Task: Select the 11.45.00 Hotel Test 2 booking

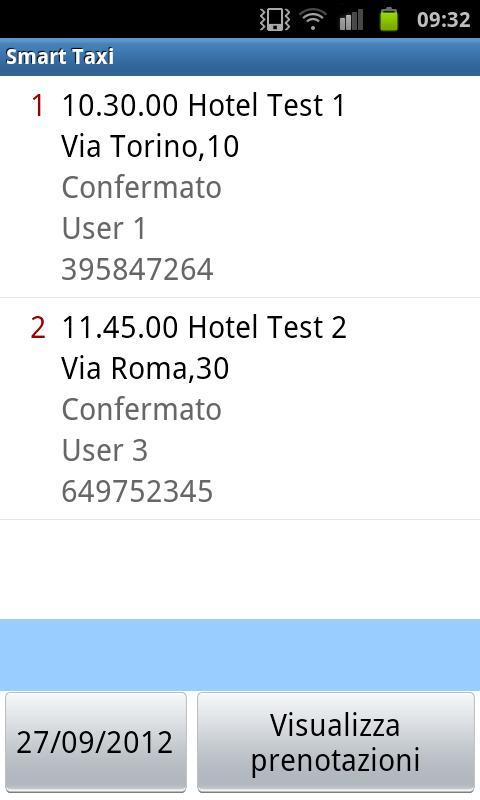Action: [240, 409]
